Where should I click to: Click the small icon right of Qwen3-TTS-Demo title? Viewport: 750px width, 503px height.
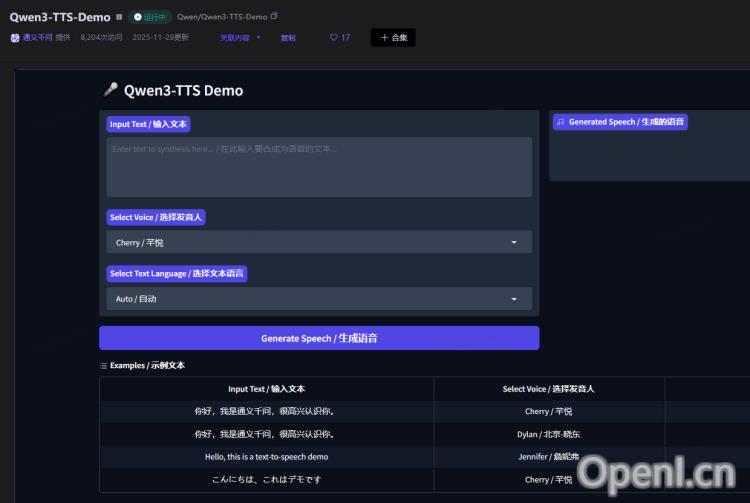point(119,17)
